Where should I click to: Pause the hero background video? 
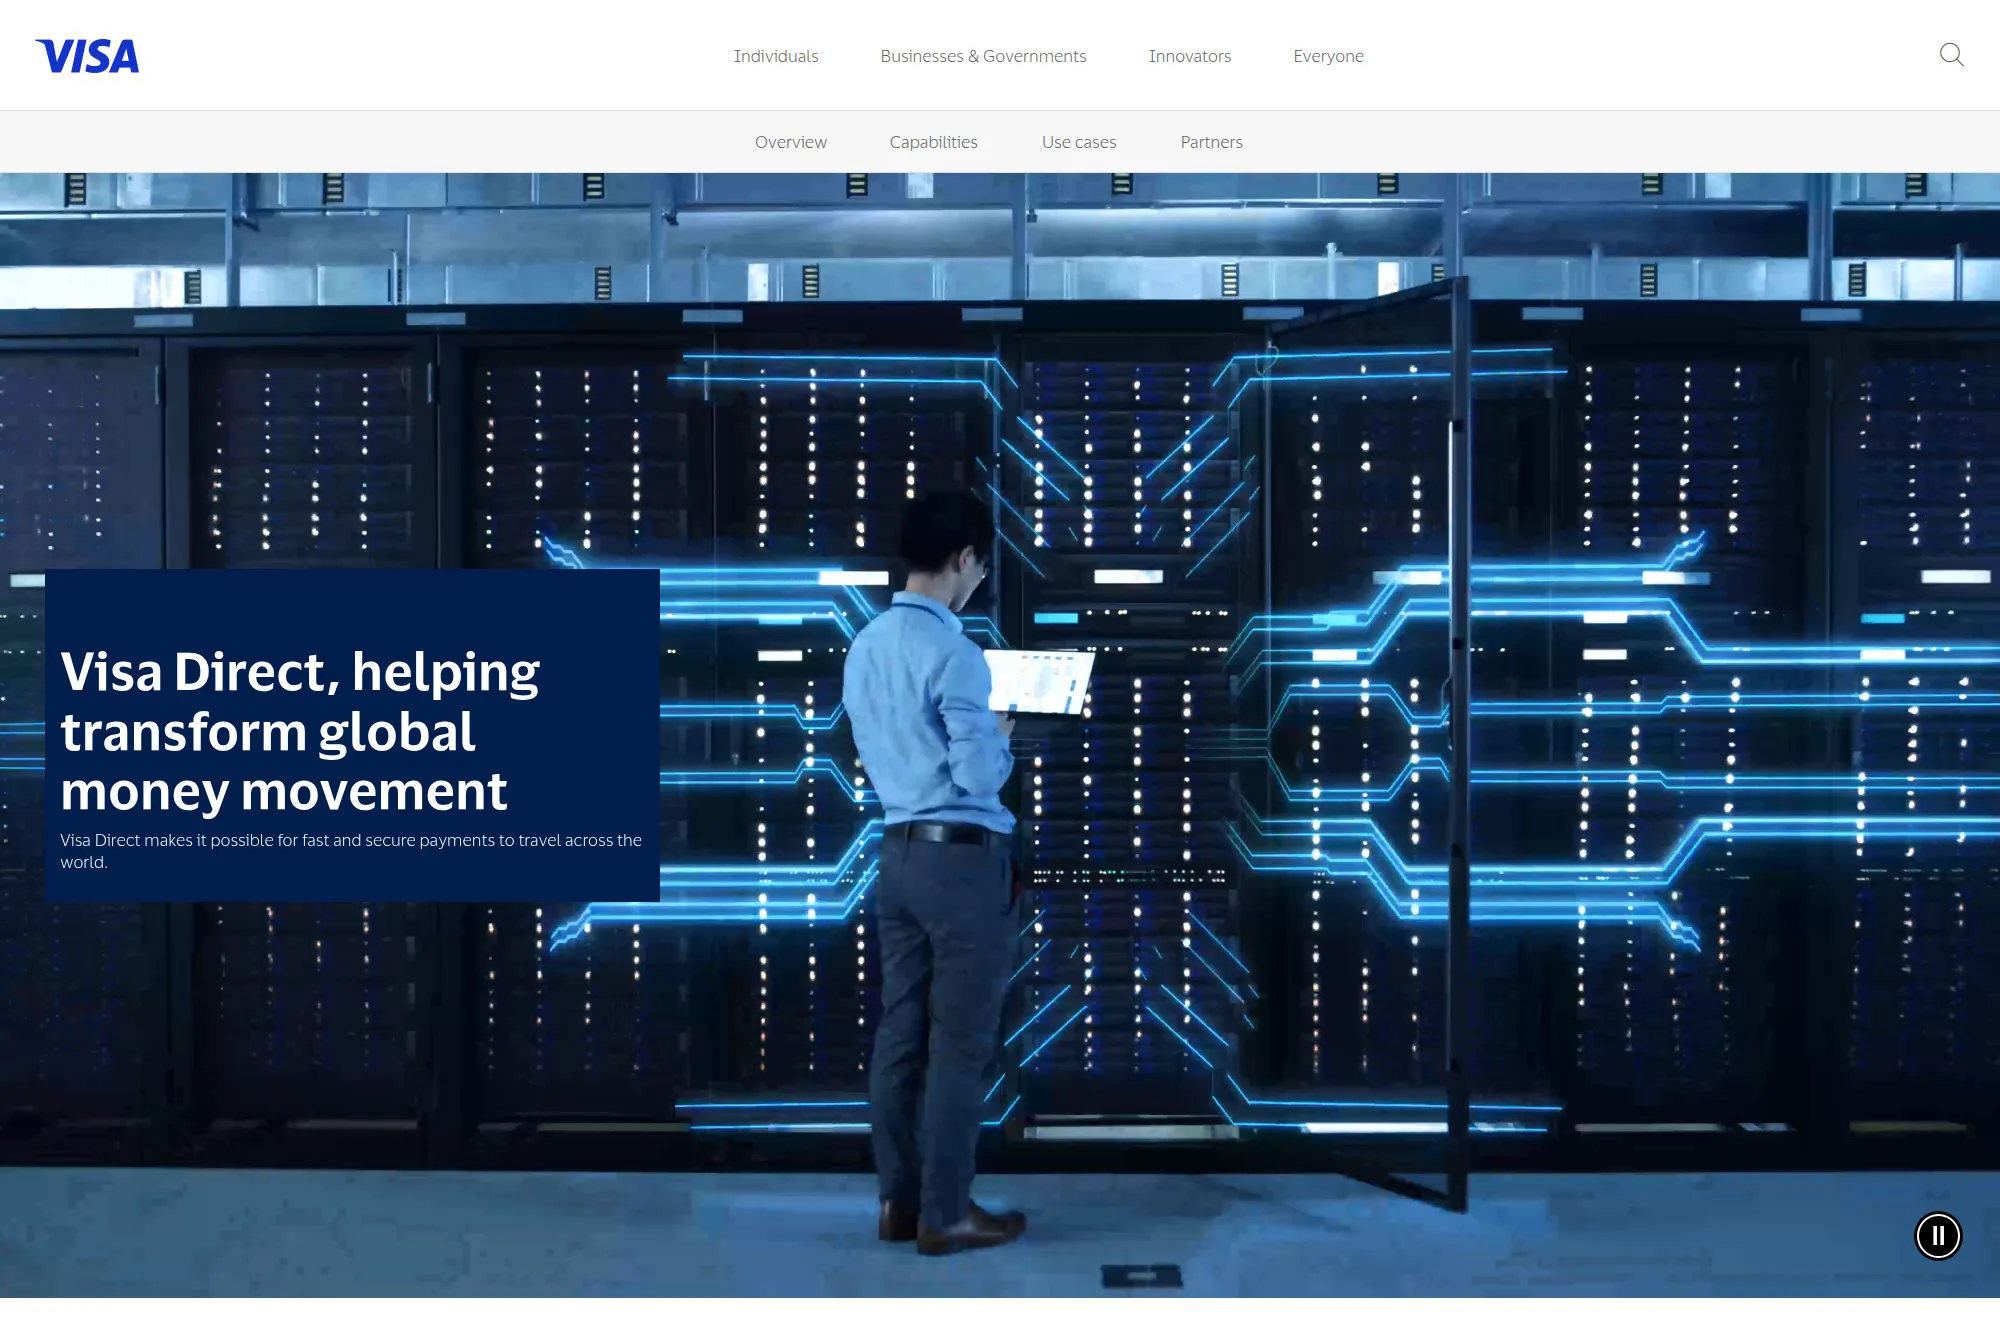pyautogui.click(x=1937, y=1236)
